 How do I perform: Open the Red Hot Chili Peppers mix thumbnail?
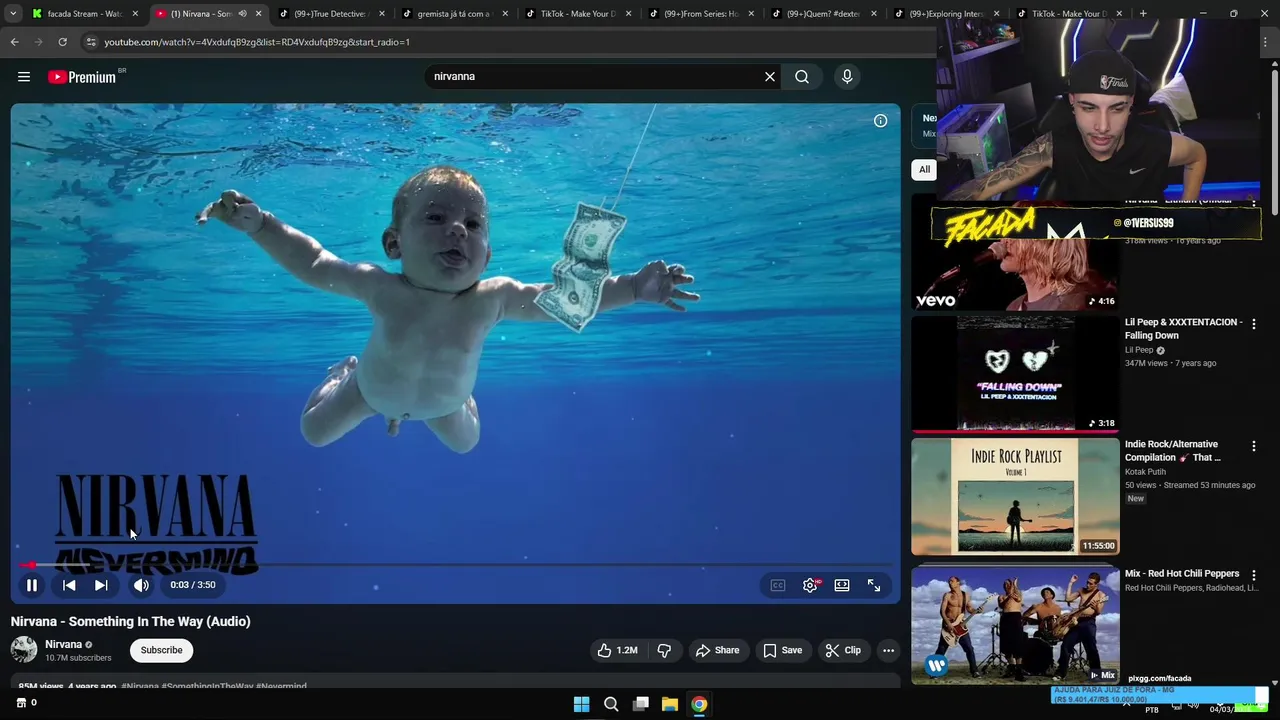click(x=1015, y=624)
